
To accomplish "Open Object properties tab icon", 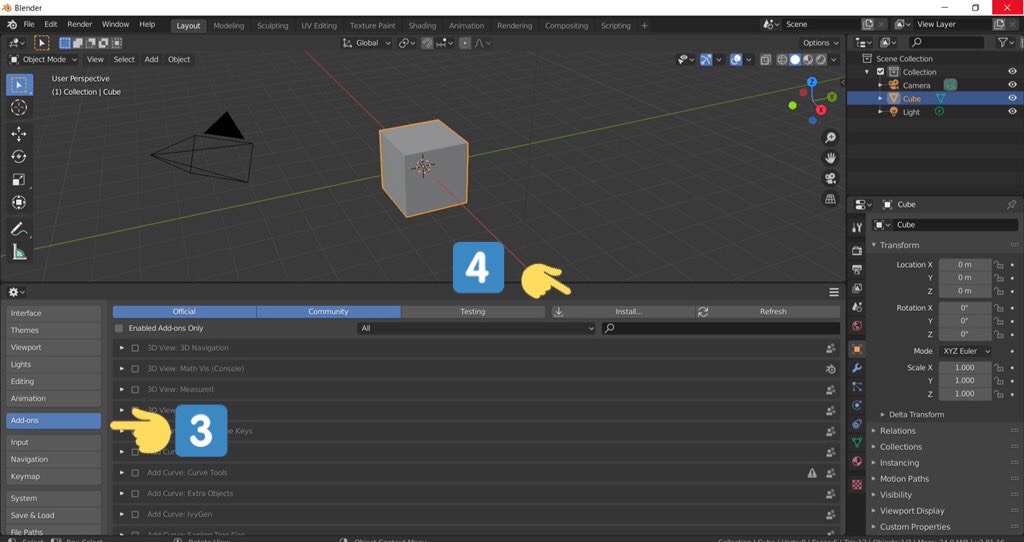I will pyautogui.click(x=857, y=349).
